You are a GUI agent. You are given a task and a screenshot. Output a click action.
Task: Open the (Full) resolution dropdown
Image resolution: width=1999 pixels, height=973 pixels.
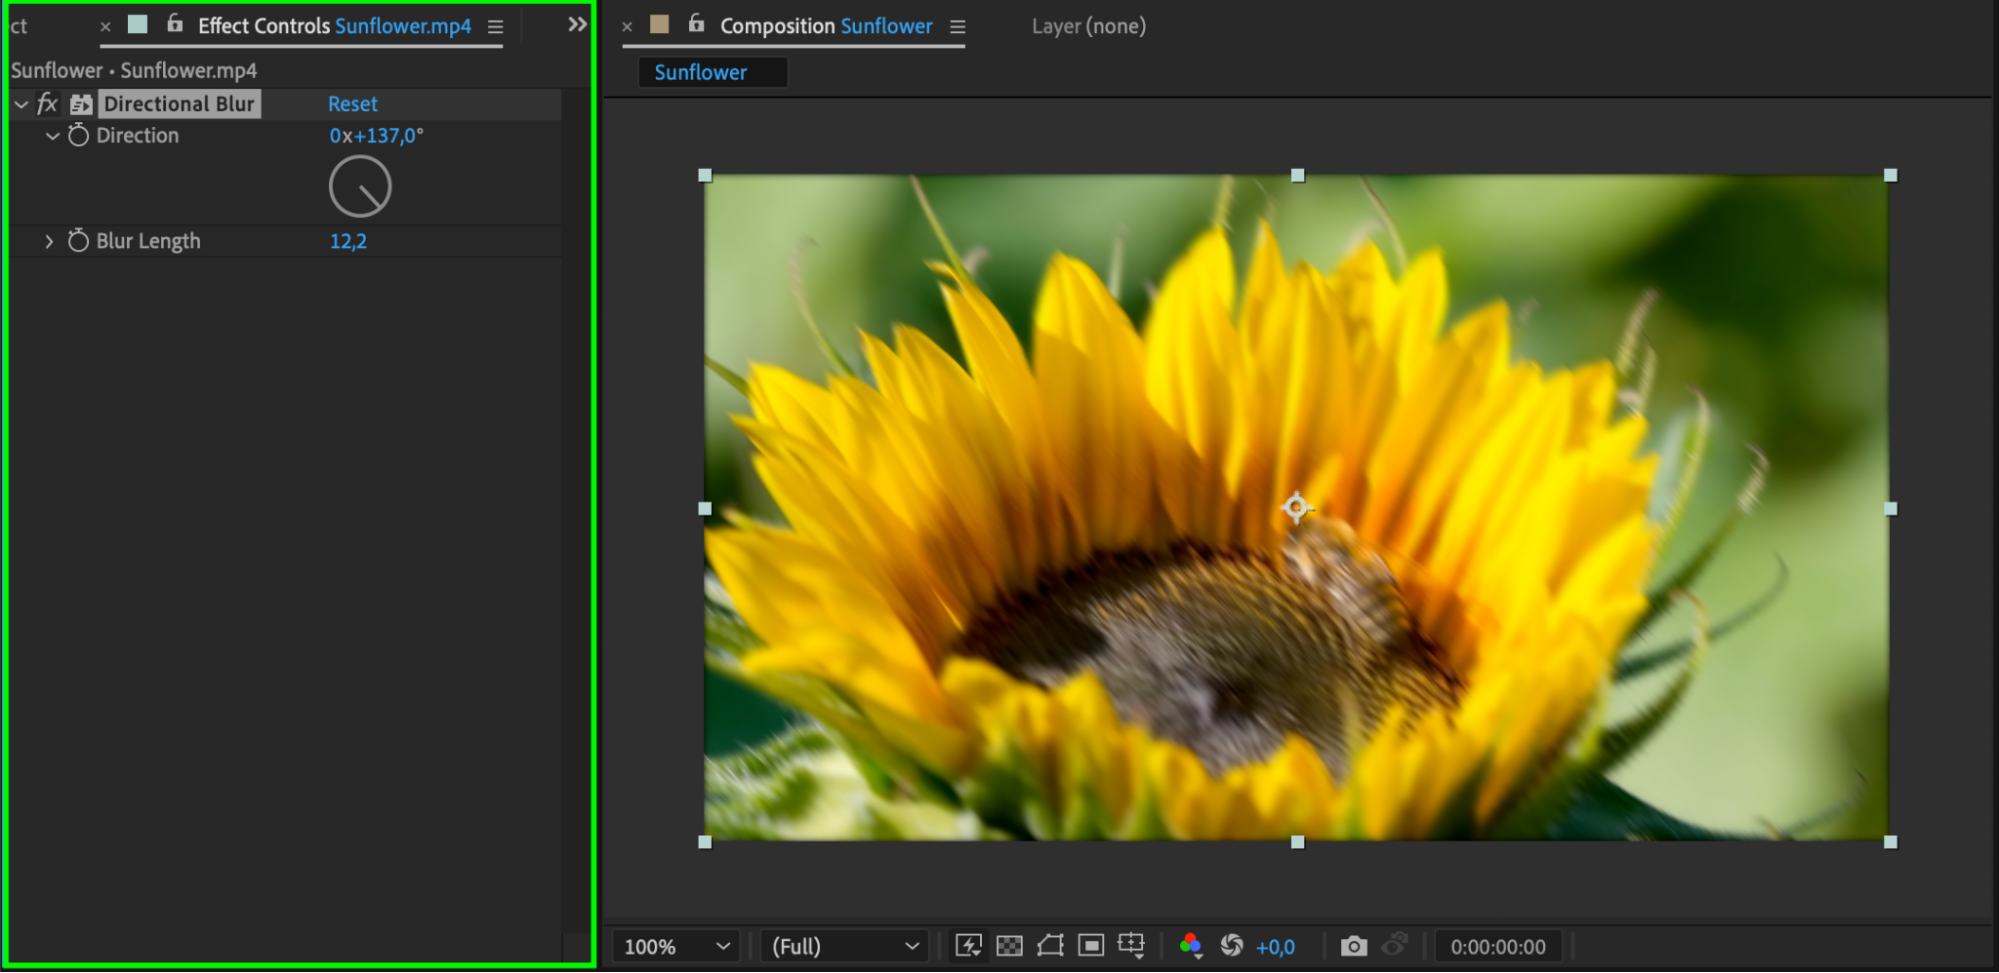click(x=844, y=946)
